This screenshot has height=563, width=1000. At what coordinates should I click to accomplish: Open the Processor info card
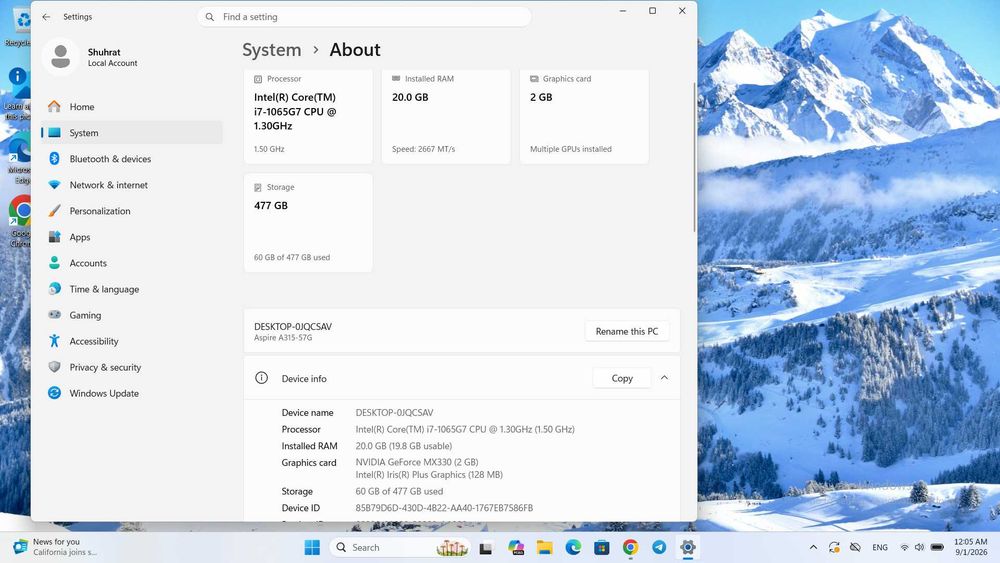308,116
